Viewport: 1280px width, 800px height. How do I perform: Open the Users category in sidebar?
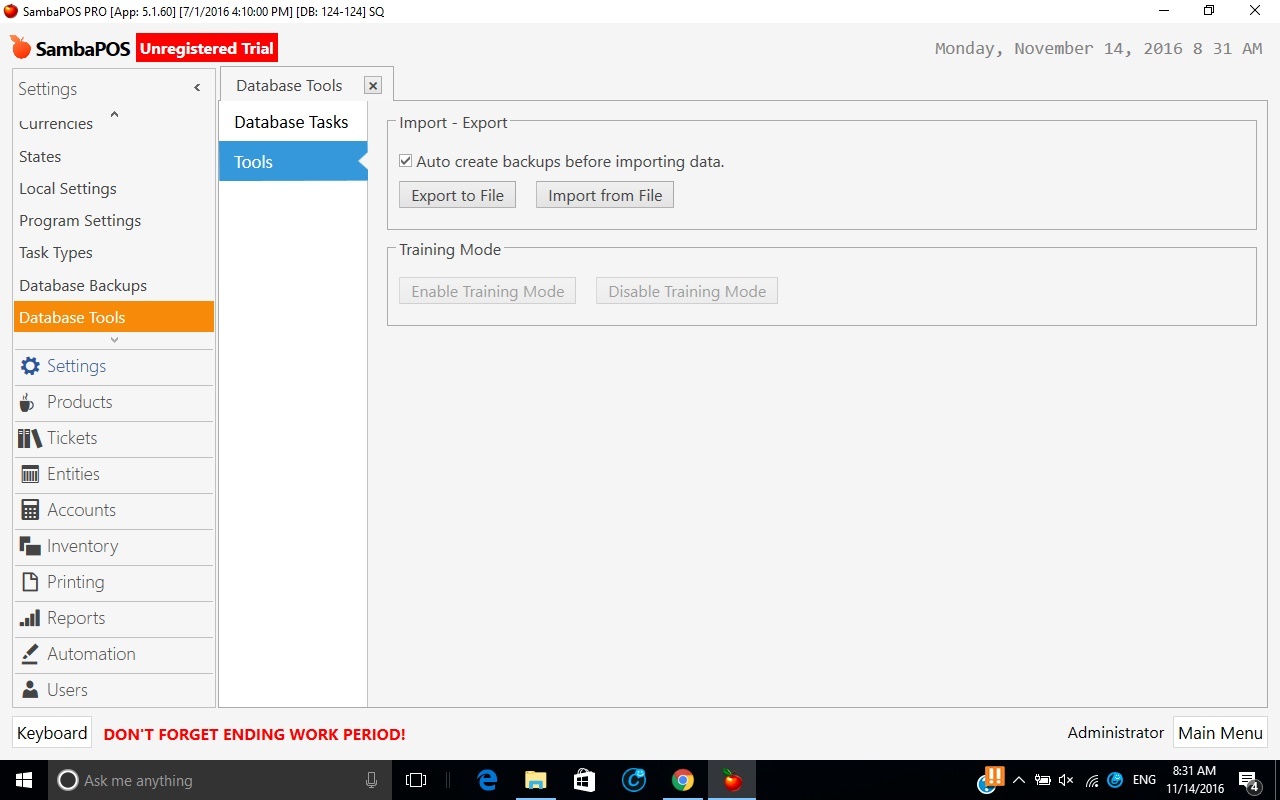coord(114,690)
